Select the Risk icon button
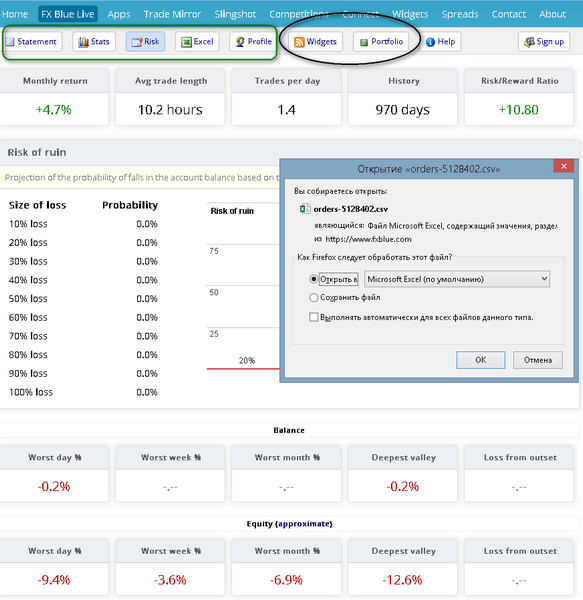The width and height of the screenshot is (583, 600). 137,42
